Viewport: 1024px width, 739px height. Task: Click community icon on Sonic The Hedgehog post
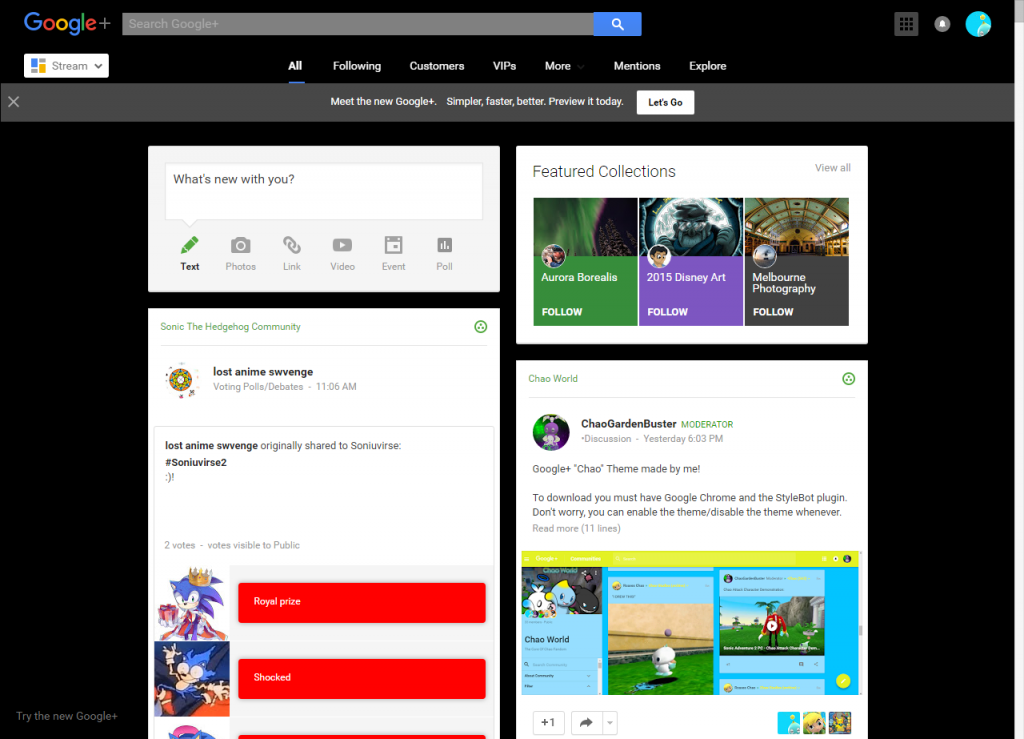481,326
